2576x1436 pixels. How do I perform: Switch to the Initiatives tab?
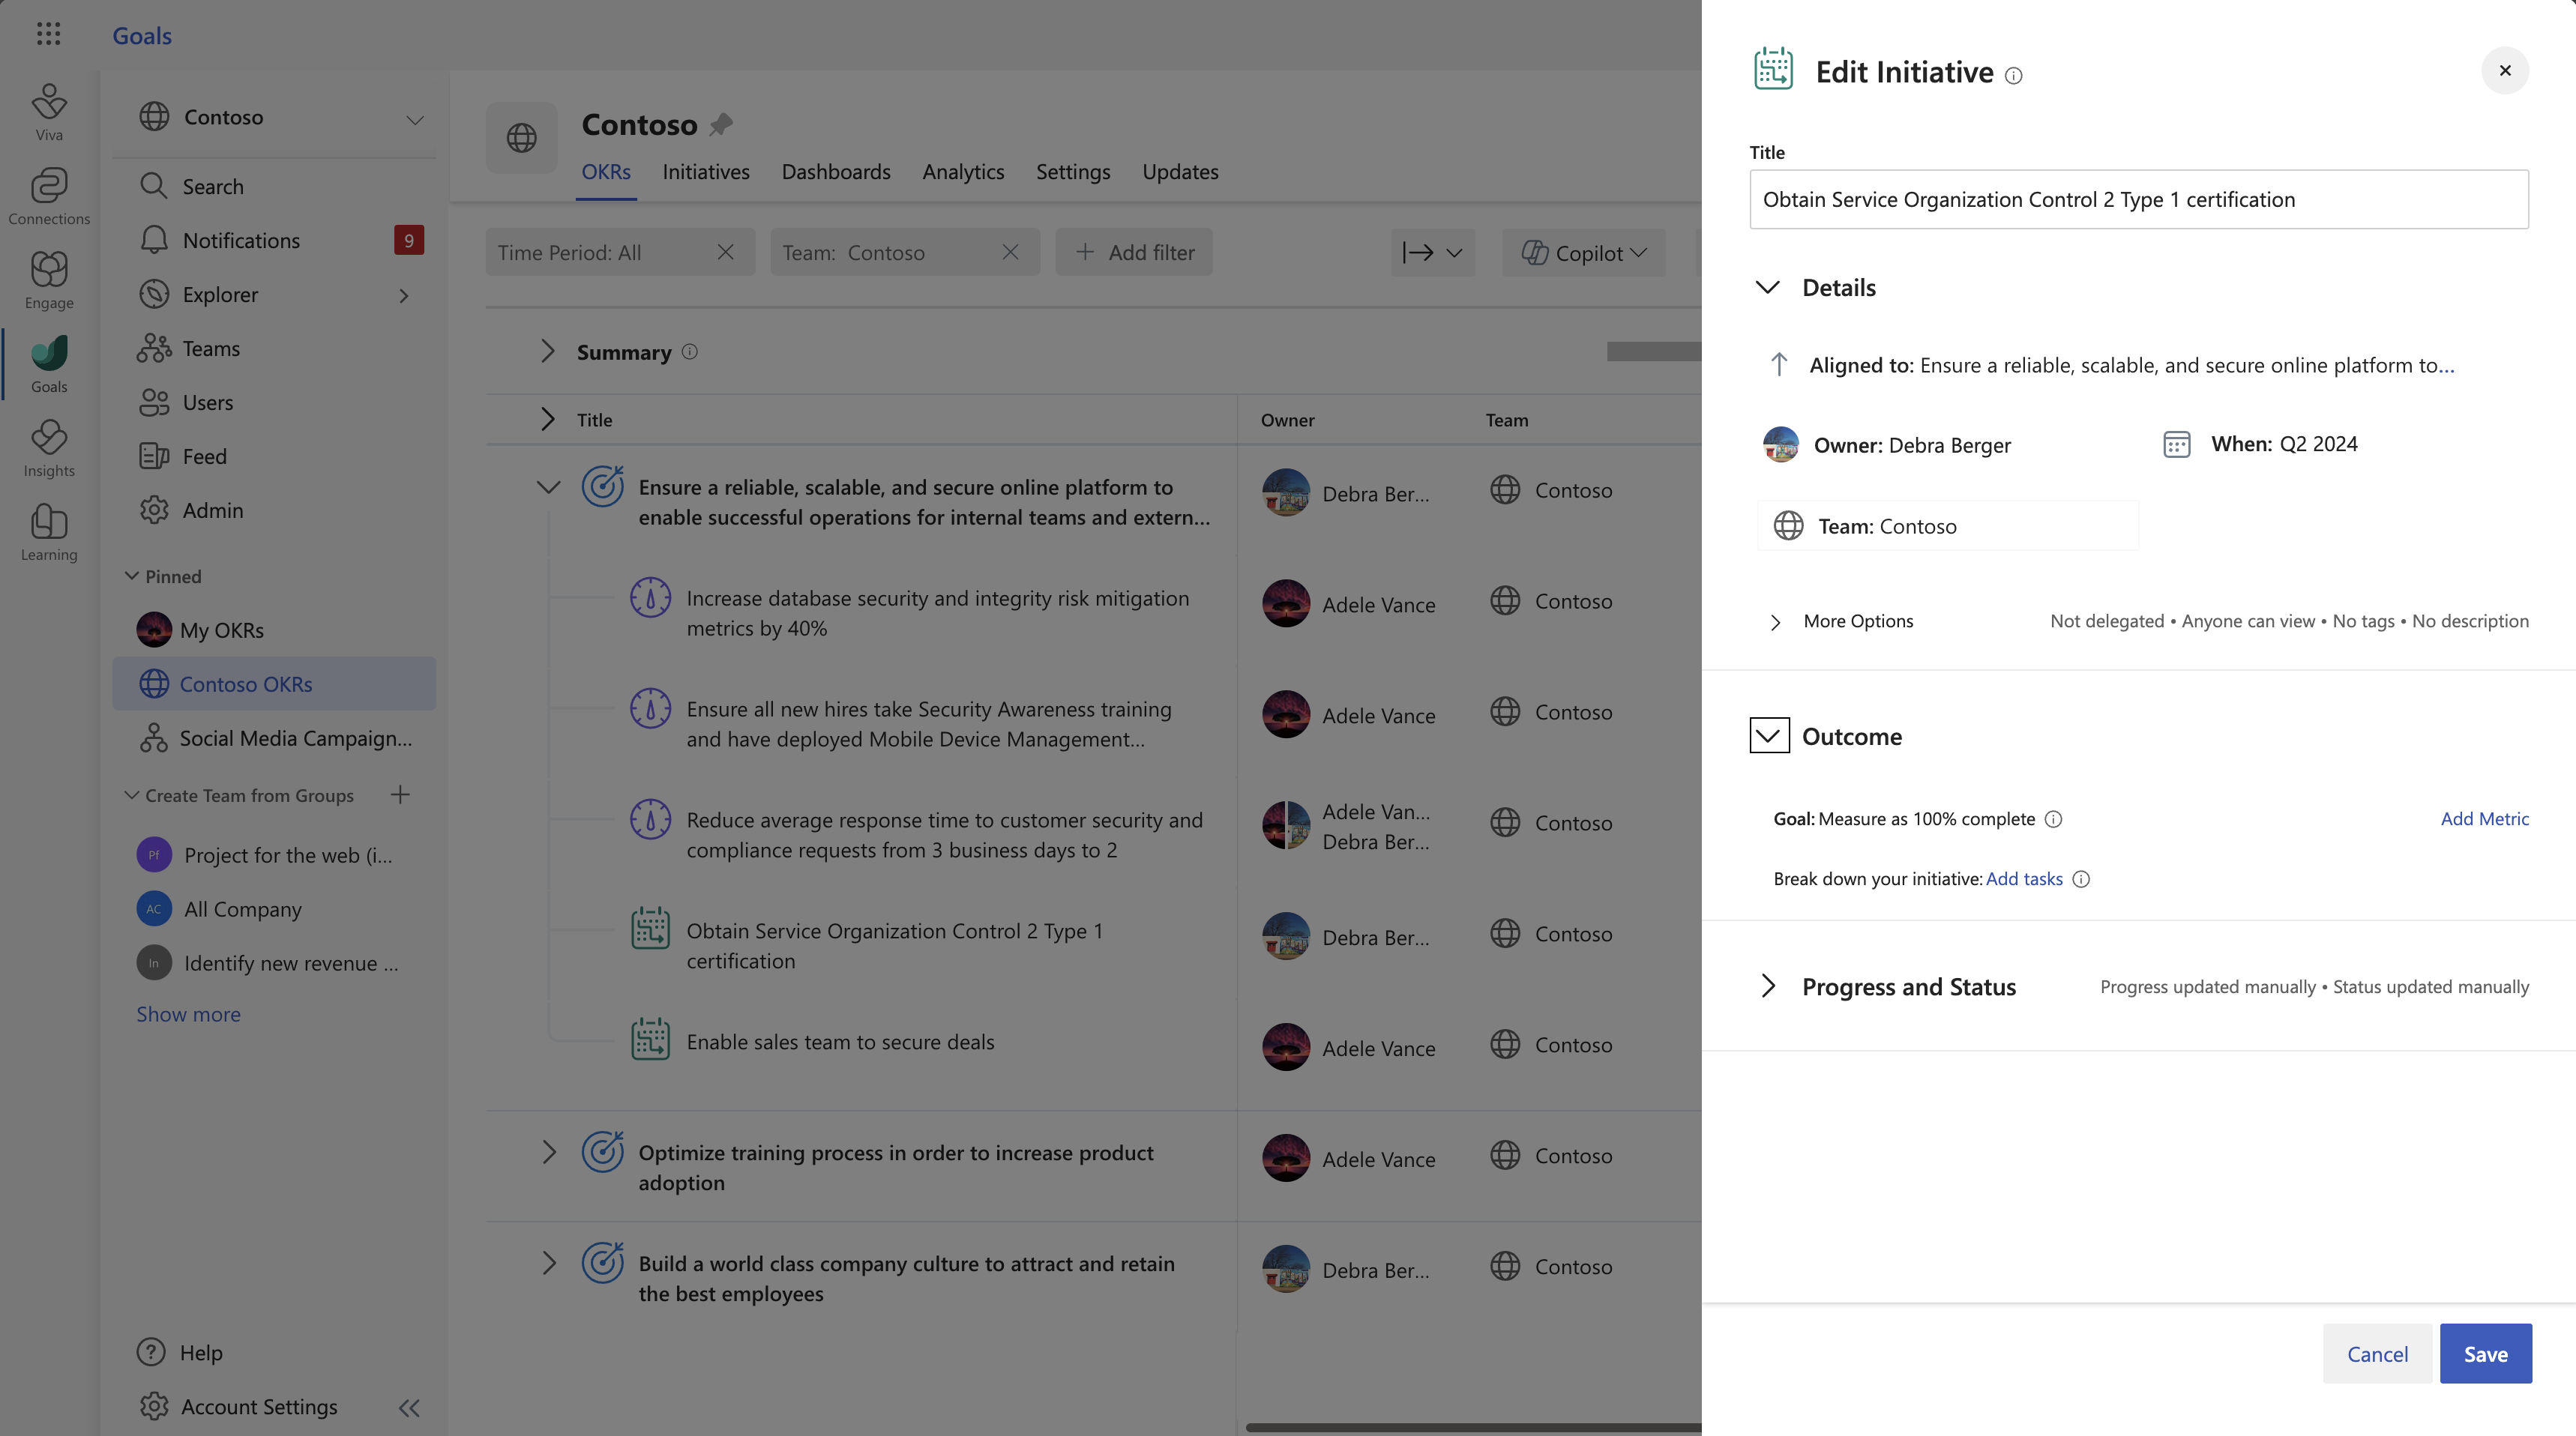pyautogui.click(x=706, y=172)
